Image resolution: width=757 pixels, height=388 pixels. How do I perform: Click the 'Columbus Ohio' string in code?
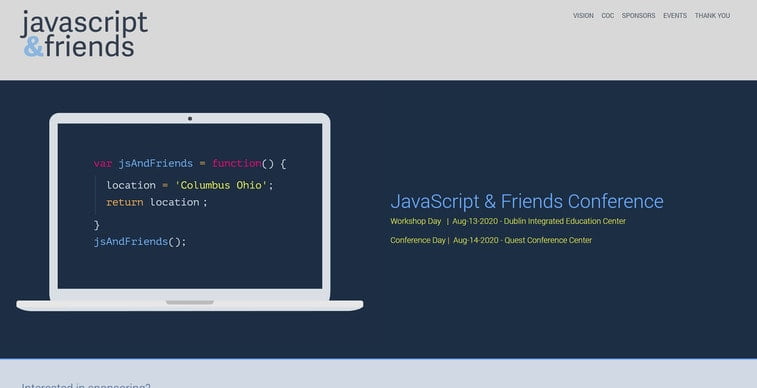pyautogui.click(x=221, y=185)
